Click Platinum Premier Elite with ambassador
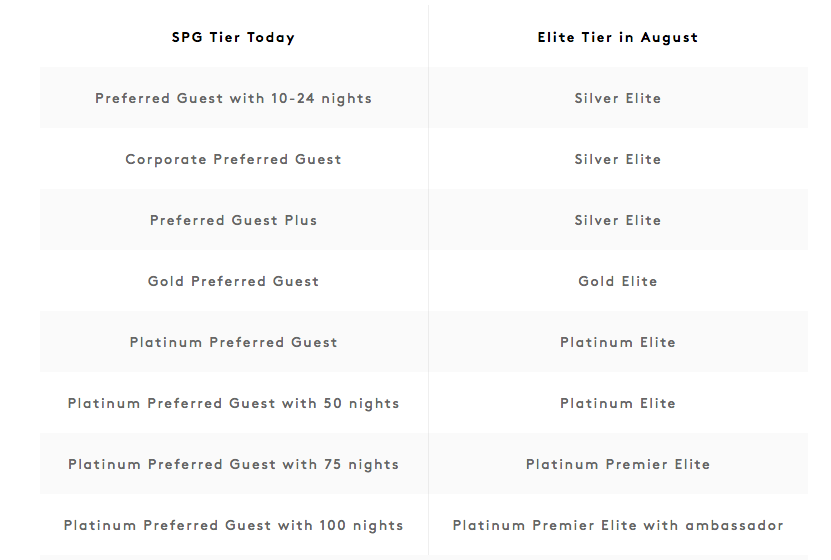The image size is (831, 560). [x=618, y=525]
